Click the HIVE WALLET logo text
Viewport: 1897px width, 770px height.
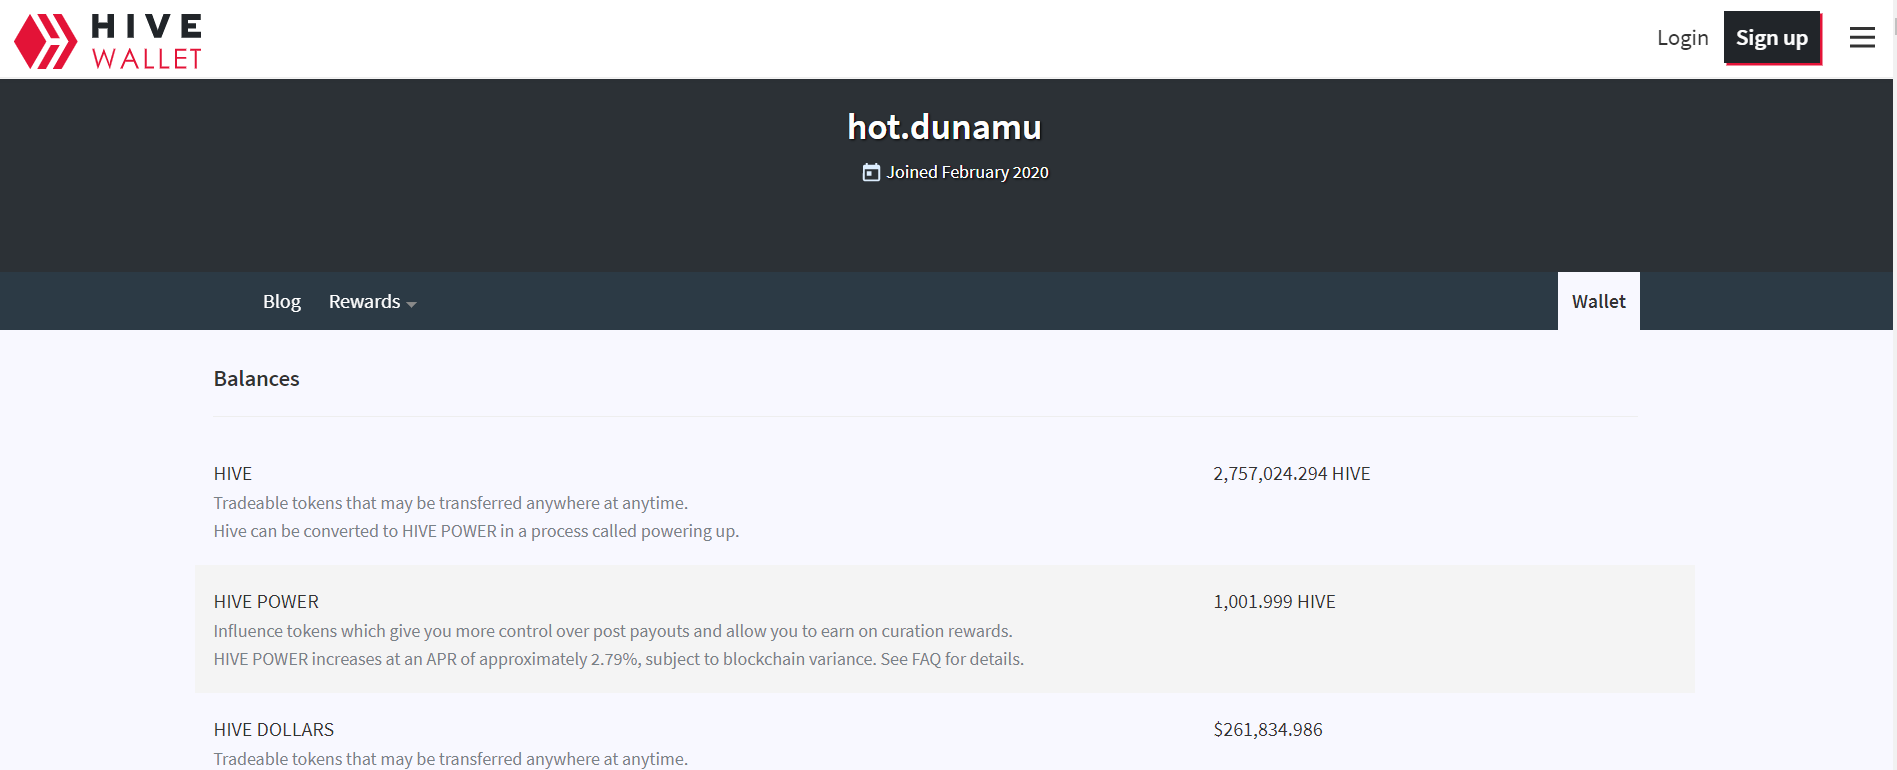[x=147, y=41]
